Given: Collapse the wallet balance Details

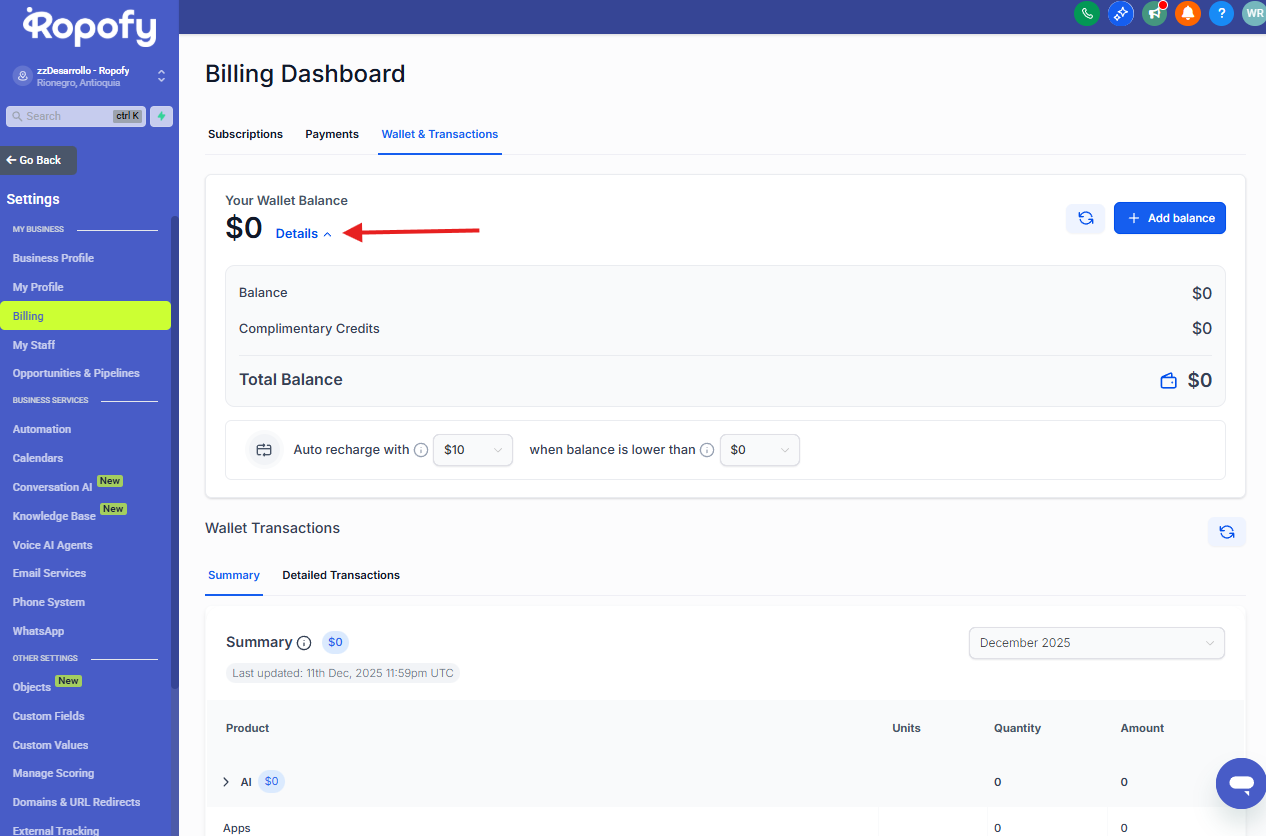Looking at the screenshot, I should click(x=303, y=234).
